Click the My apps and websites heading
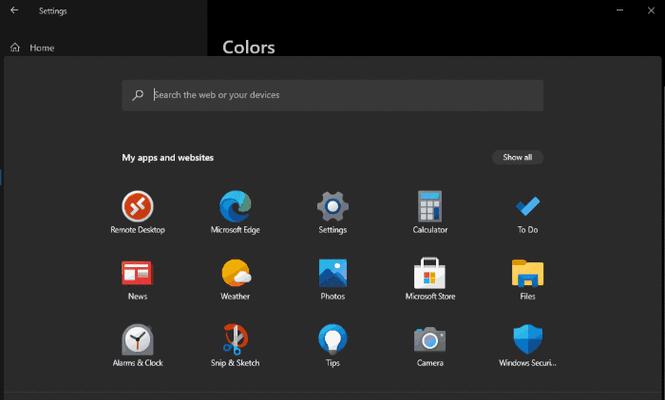 point(168,157)
